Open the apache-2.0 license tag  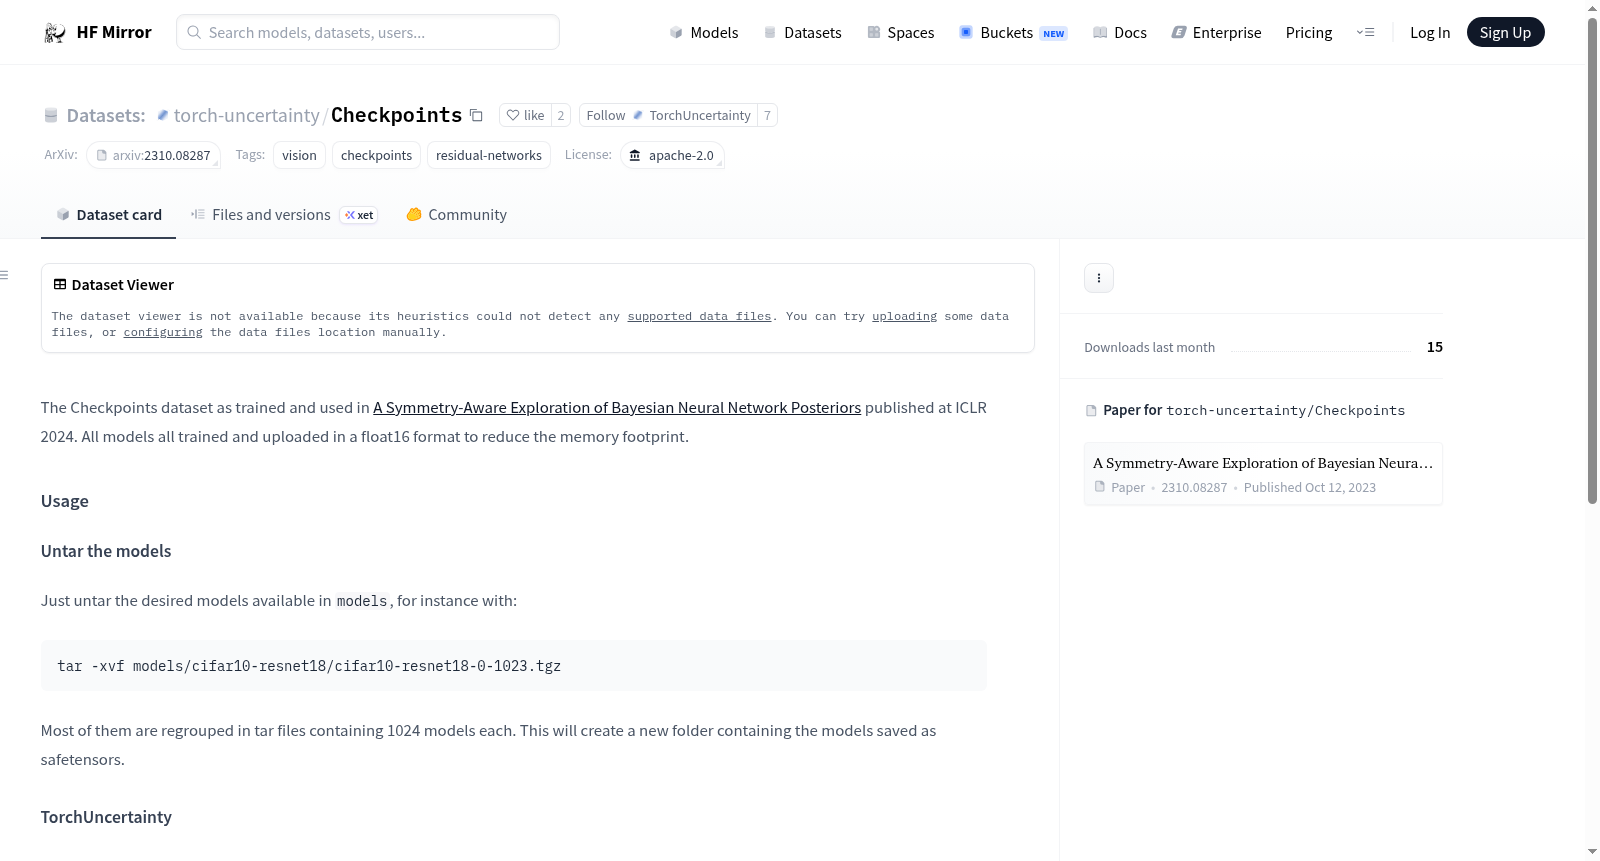[672, 156]
